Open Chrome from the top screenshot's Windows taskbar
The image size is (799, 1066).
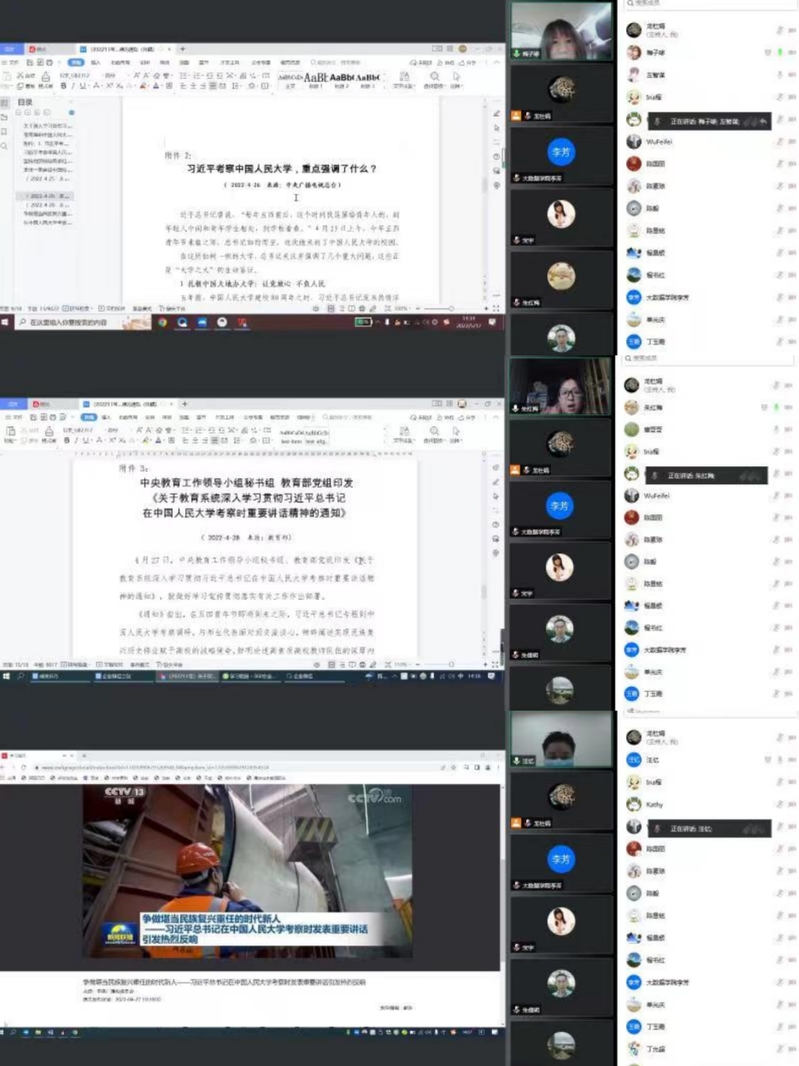163,323
